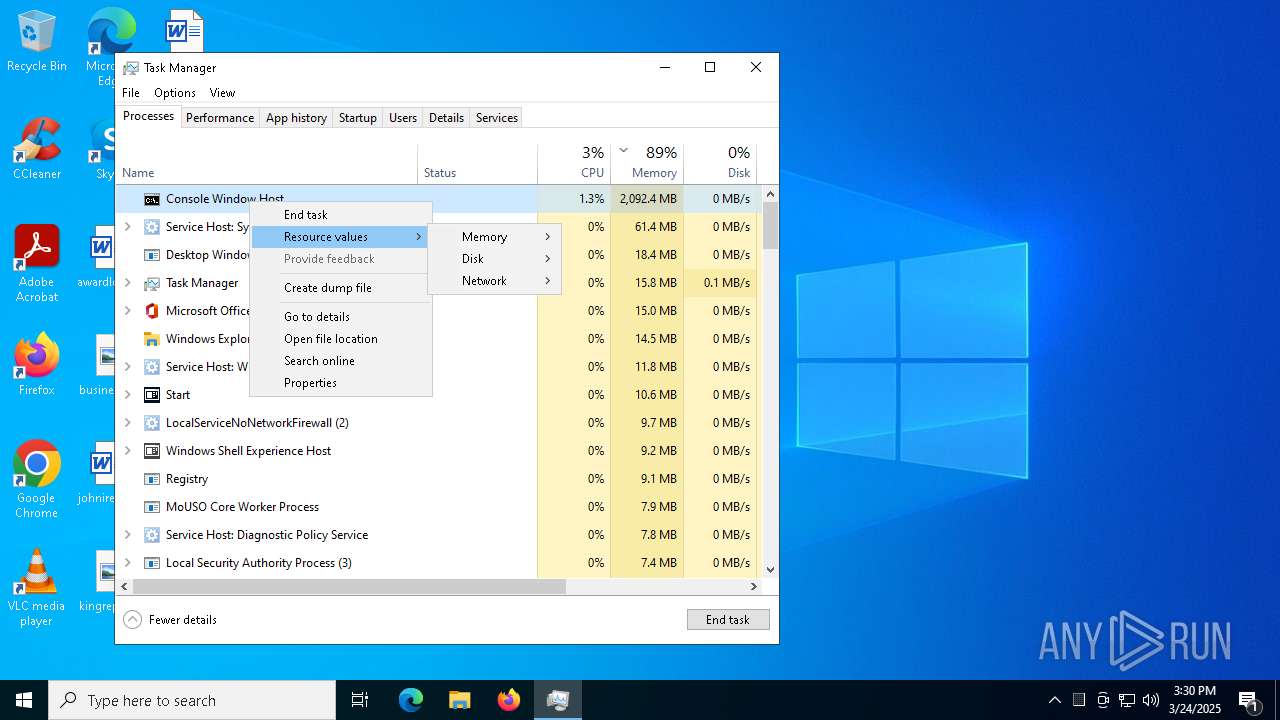Screen dimensions: 1280x720
Task: Open the notification center icon
Action: pos(1248,700)
